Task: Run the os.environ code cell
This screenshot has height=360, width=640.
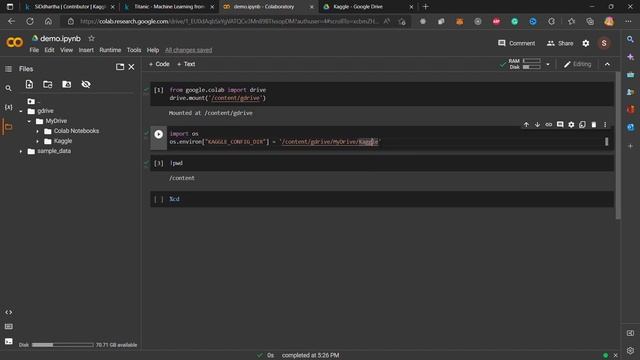Action: point(159,134)
